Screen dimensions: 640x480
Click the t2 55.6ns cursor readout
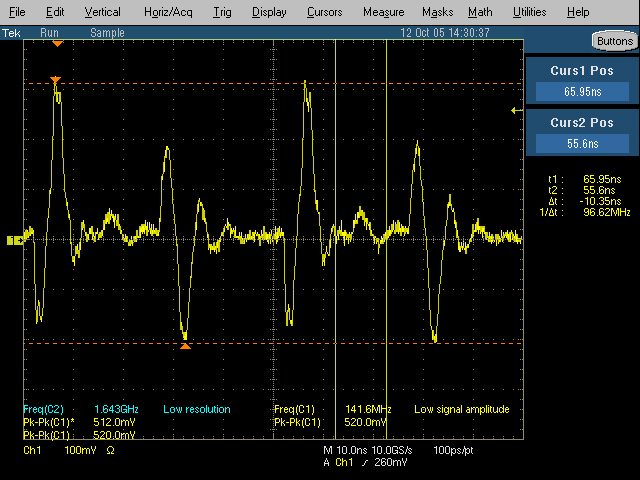click(582, 190)
